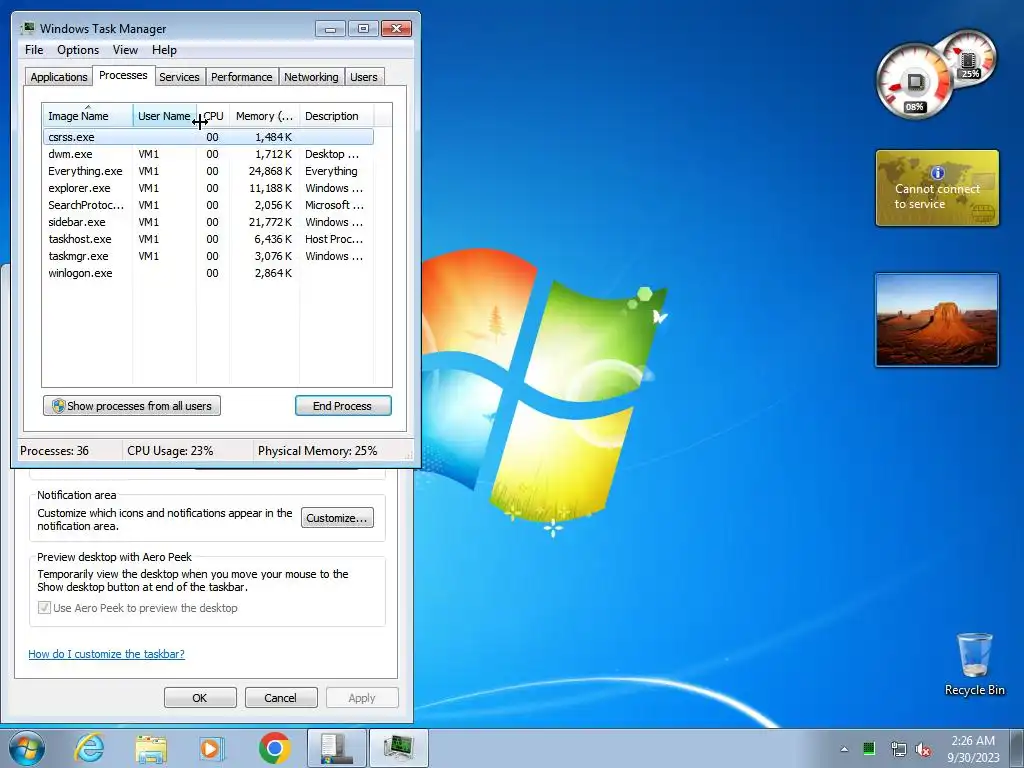
Task: Click the CPU Usage: 23% status entry
Action: point(170,451)
